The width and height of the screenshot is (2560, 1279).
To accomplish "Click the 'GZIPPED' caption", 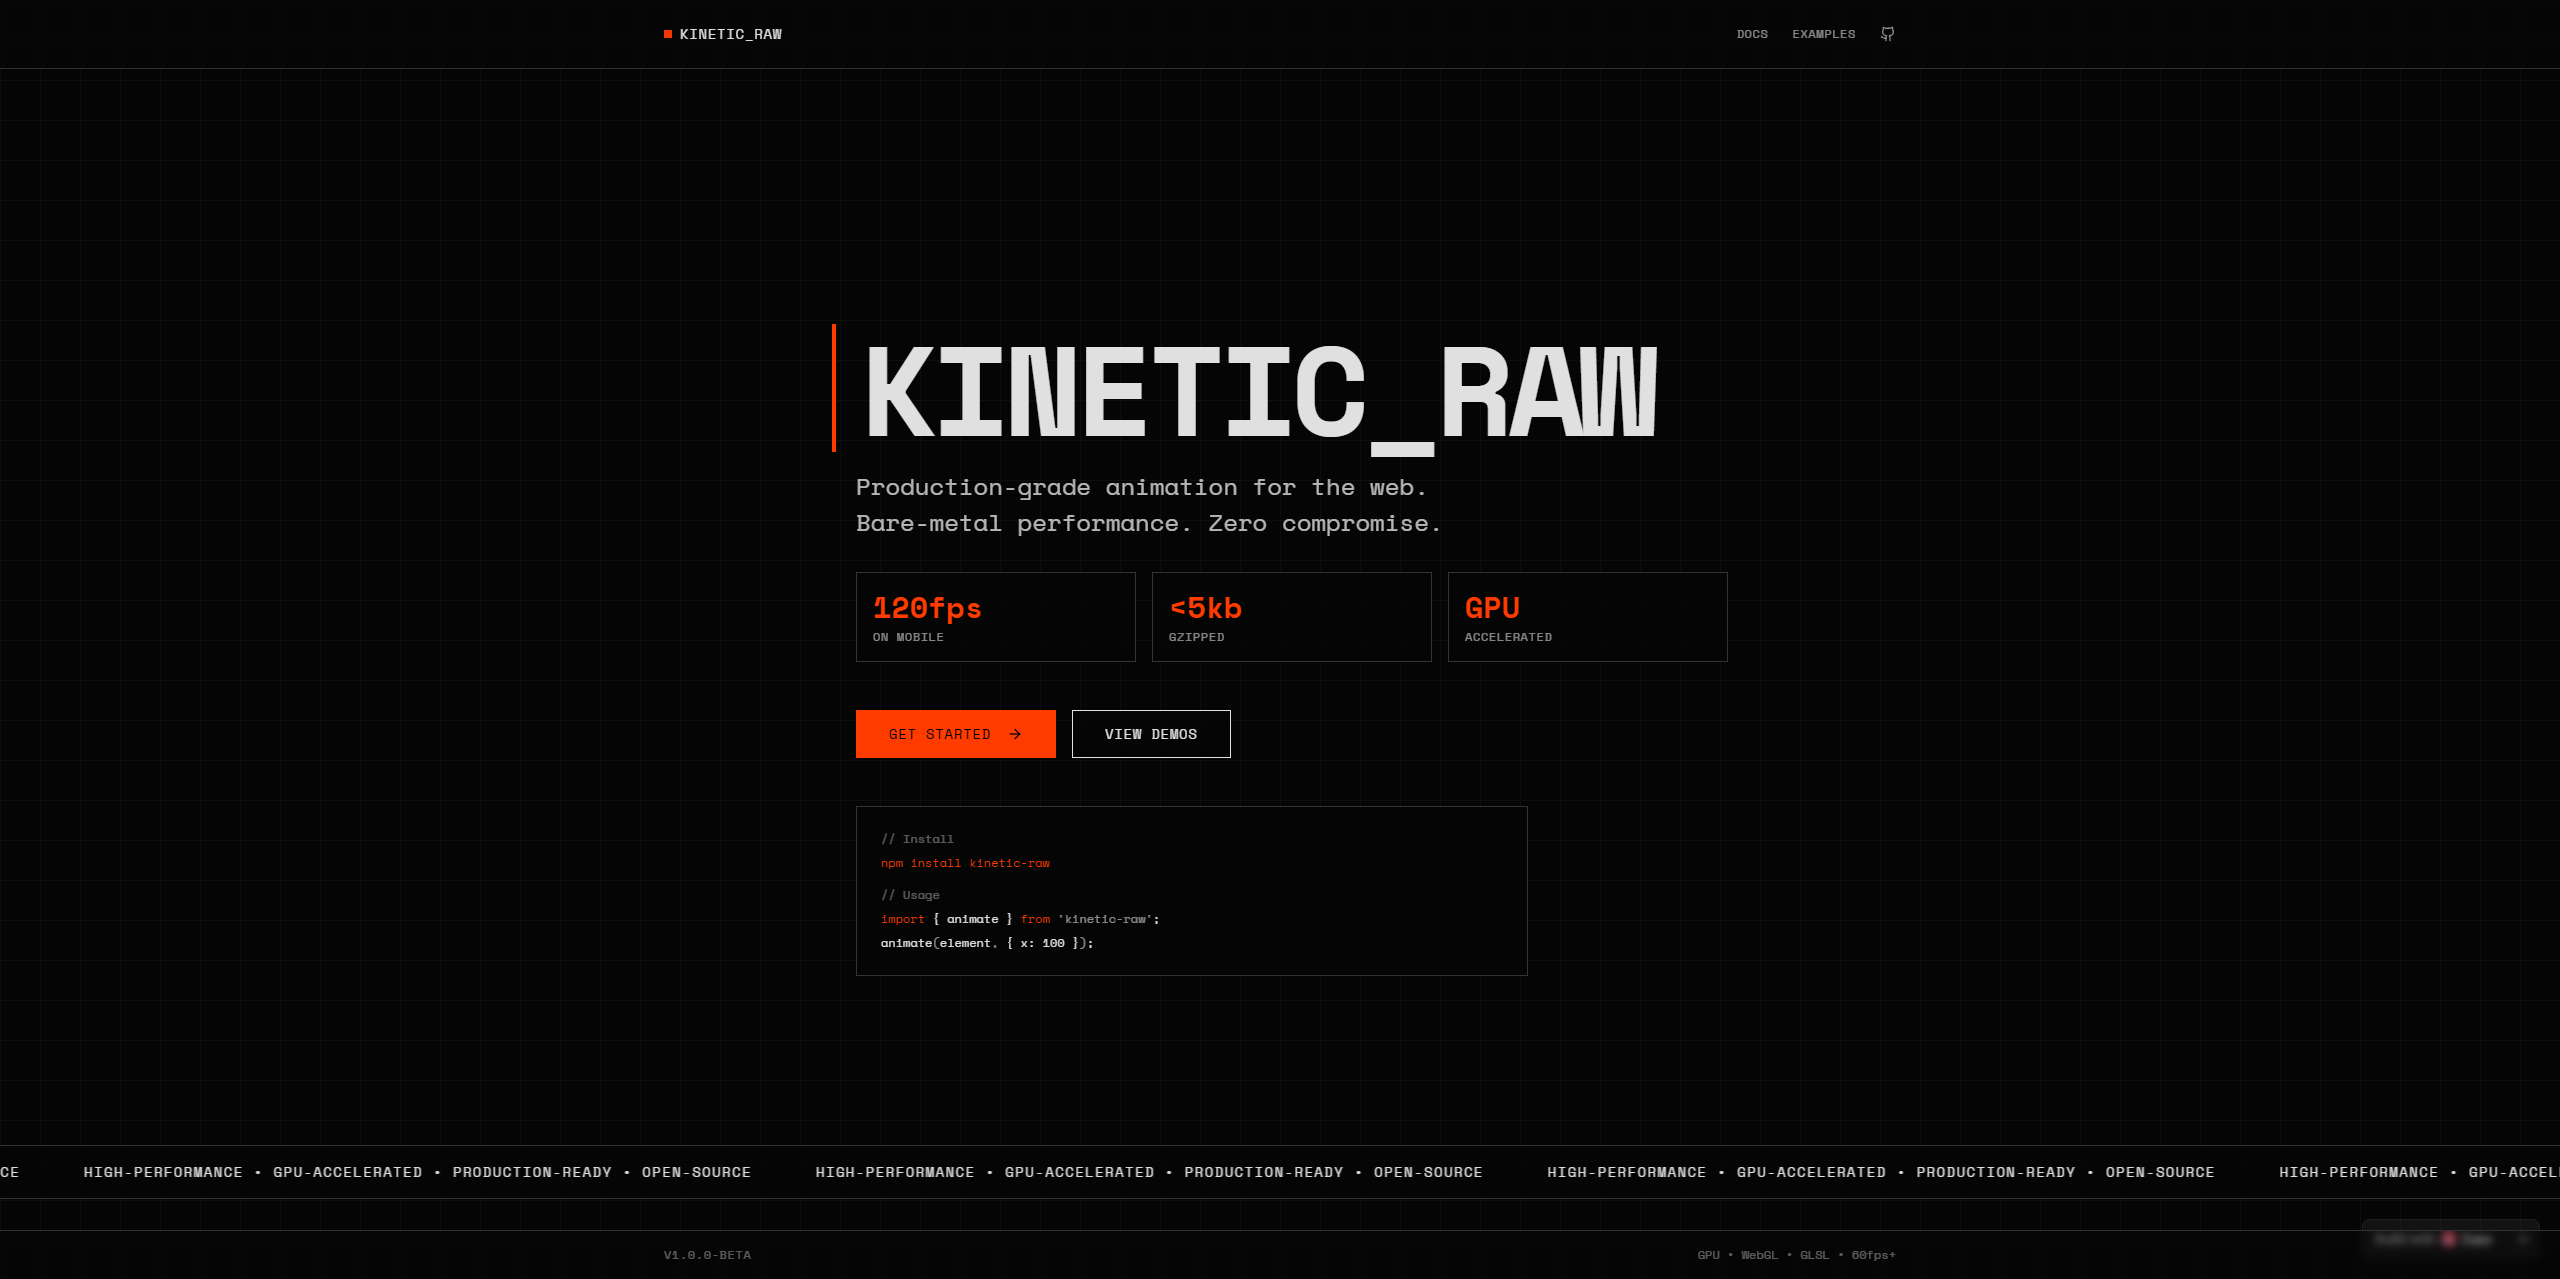I will 1196,637.
